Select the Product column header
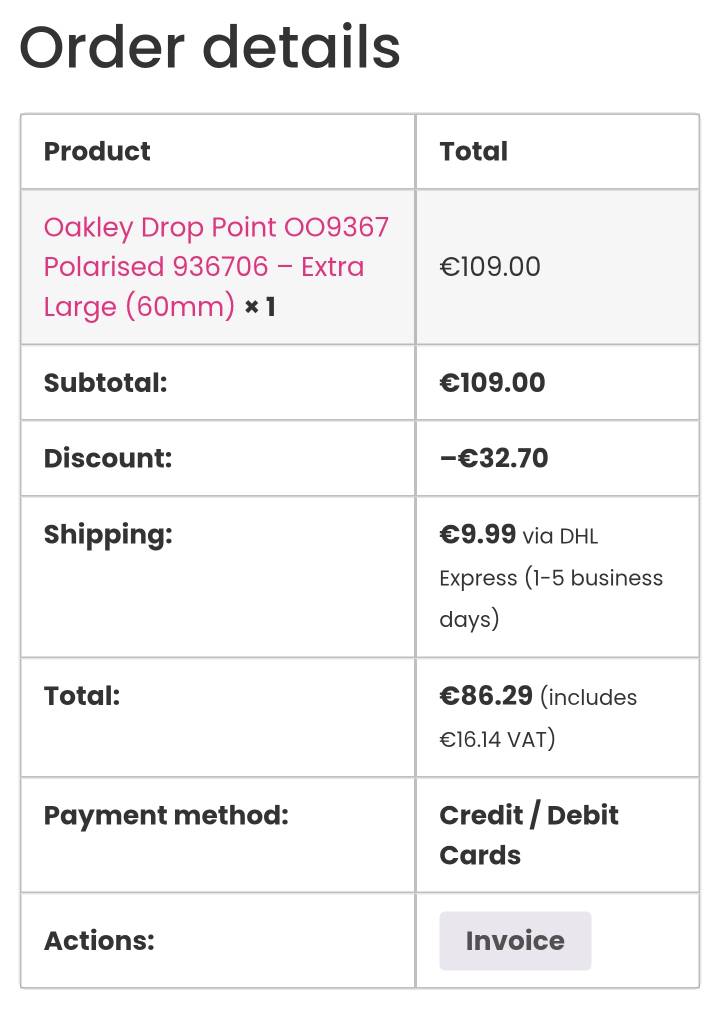 point(97,151)
